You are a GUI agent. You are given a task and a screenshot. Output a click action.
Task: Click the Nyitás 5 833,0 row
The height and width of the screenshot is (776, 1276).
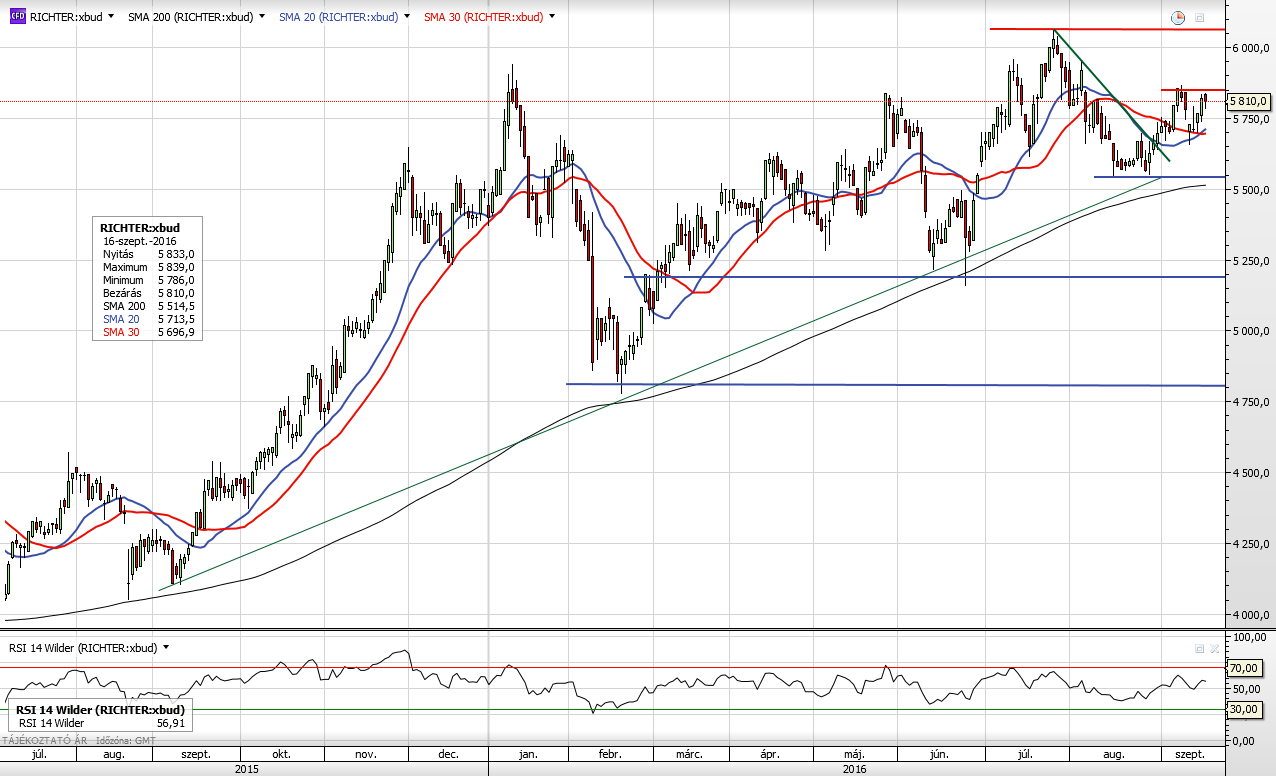pos(148,255)
